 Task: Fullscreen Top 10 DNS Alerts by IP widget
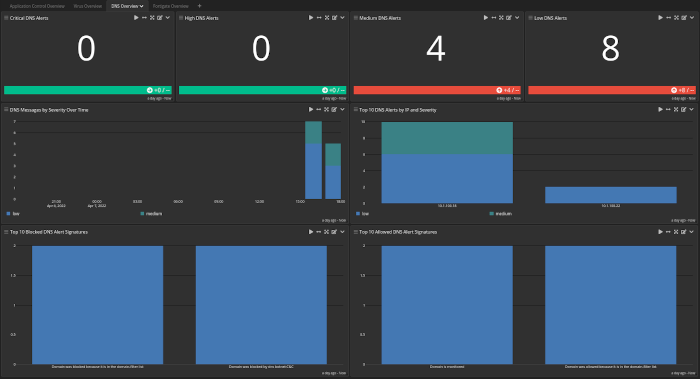(x=676, y=109)
